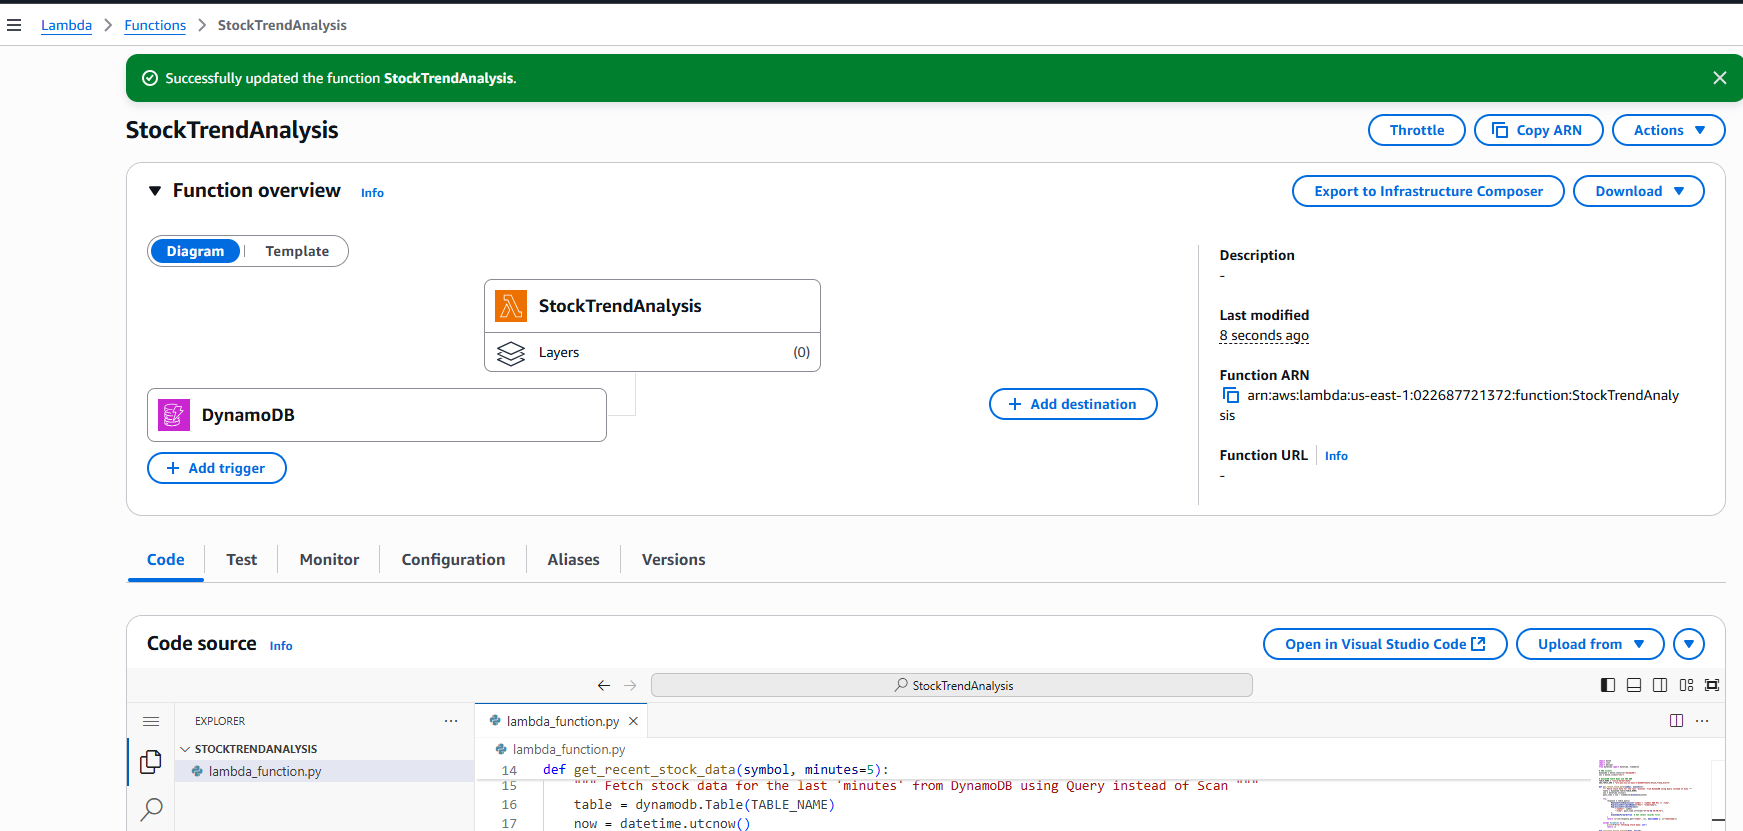Click the Add trigger button
The image size is (1743, 831).
[217, 468]
